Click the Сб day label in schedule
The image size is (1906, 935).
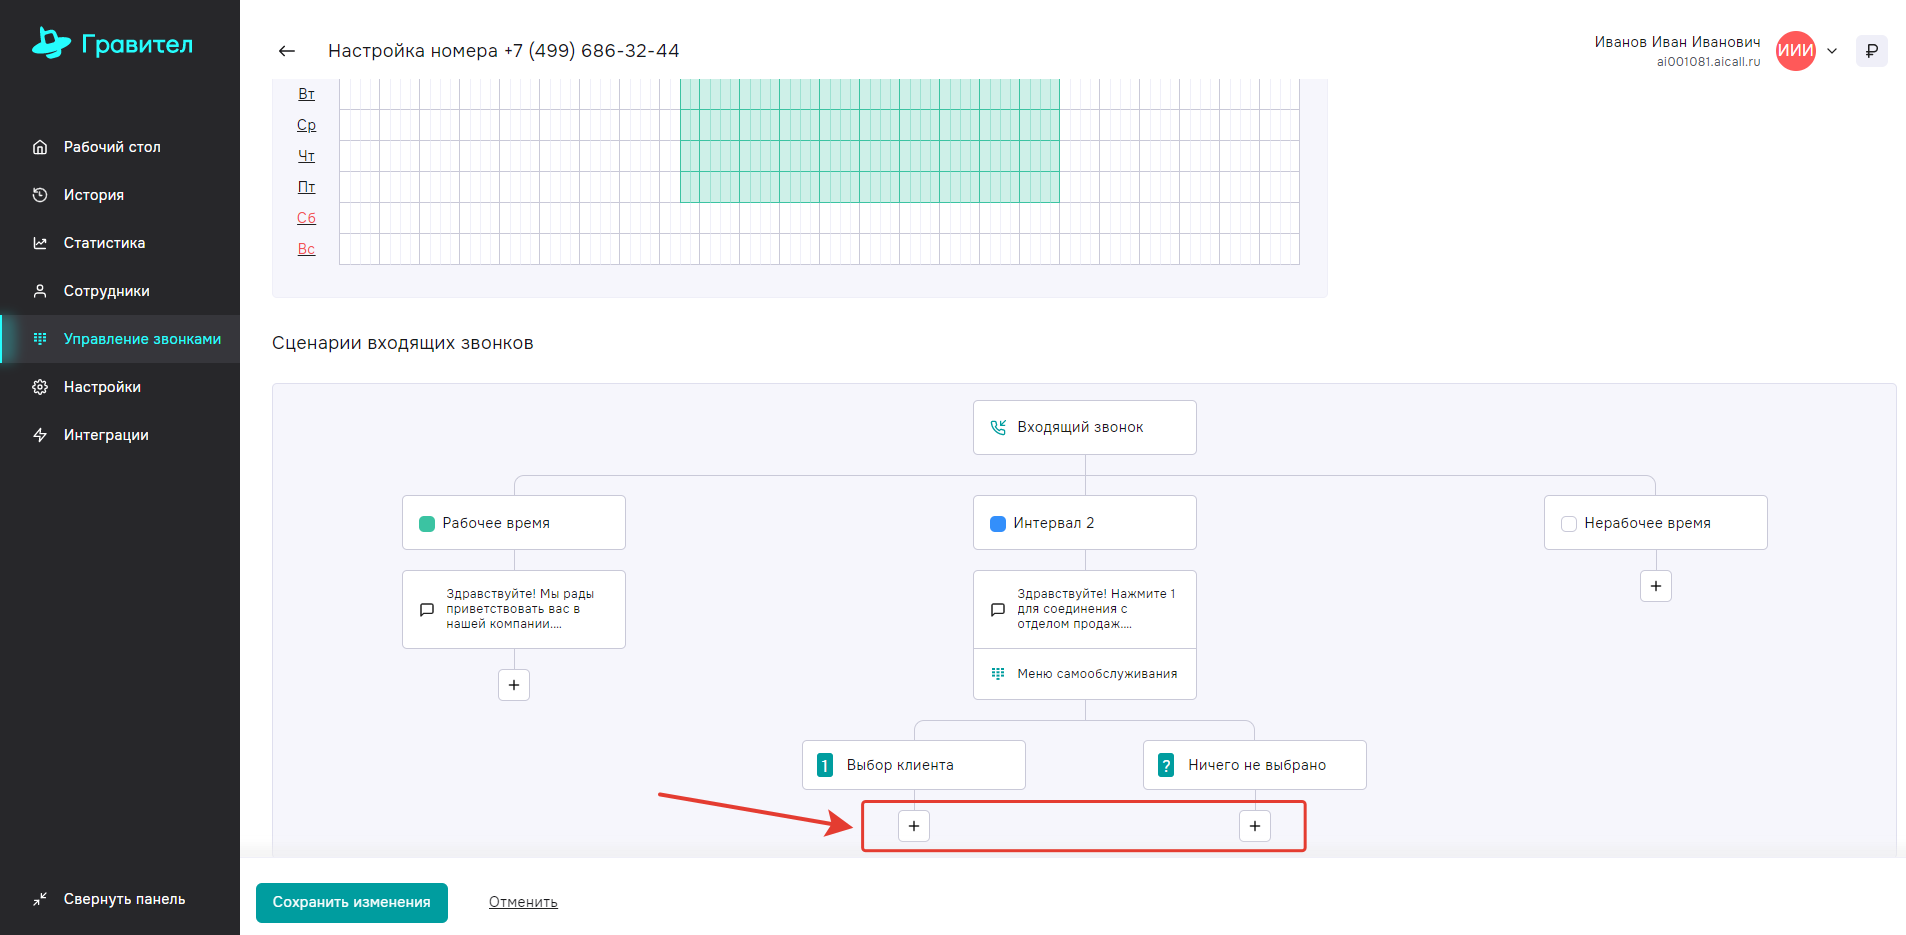click(x=306, y=218)
